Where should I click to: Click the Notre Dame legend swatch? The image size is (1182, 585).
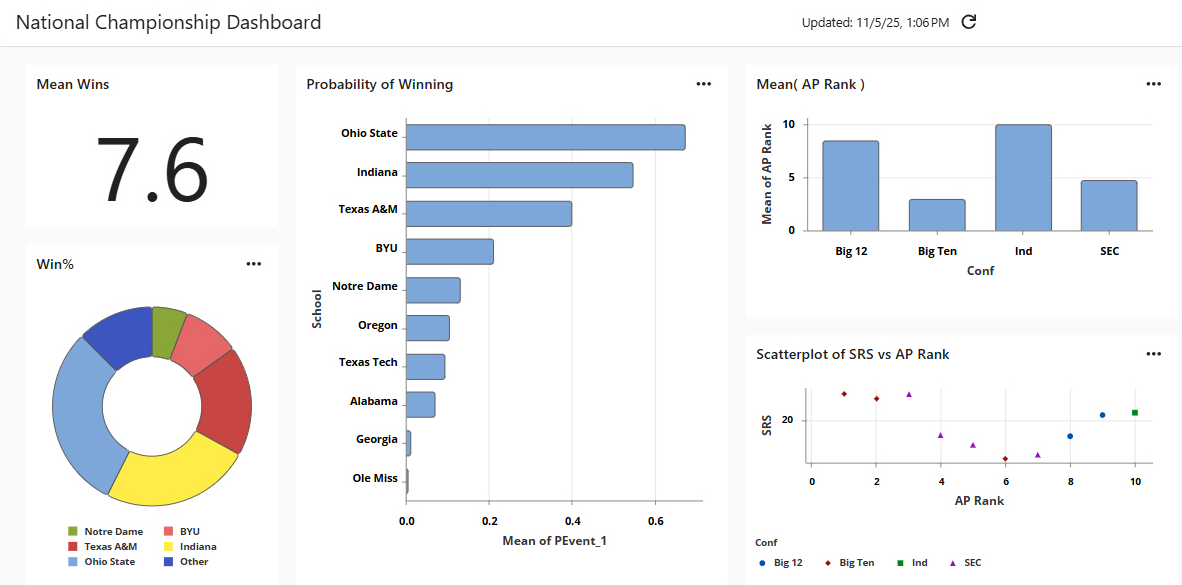pos(72,532)
